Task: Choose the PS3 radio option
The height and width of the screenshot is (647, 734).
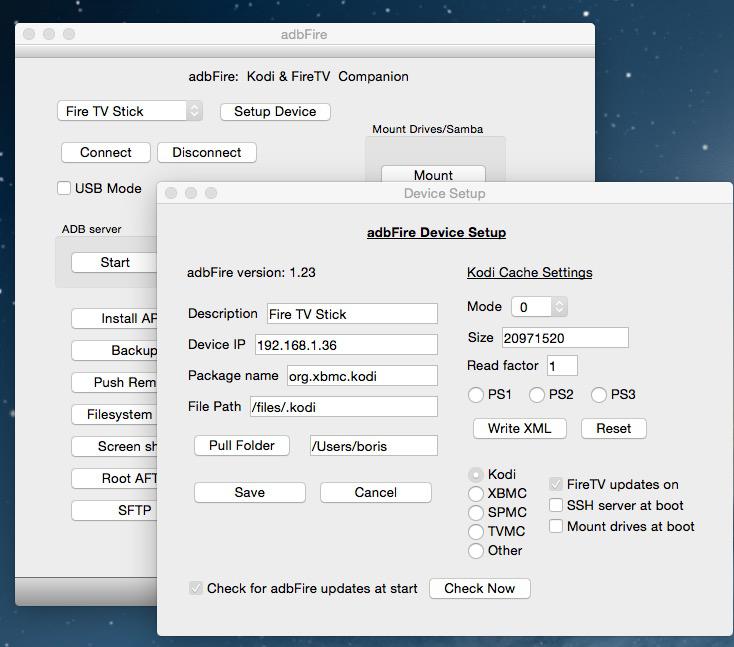Action: pyautogui.click(x=599, y=395)
